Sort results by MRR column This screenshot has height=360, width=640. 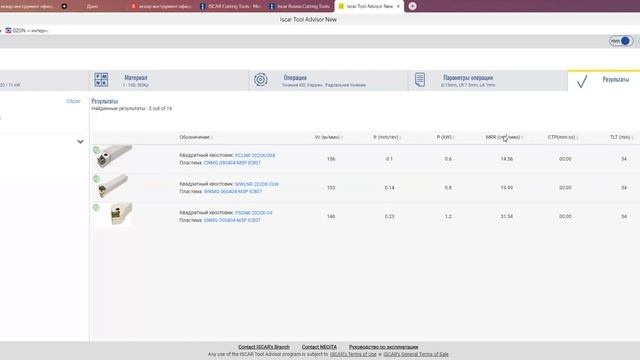(x=504, y=137)
